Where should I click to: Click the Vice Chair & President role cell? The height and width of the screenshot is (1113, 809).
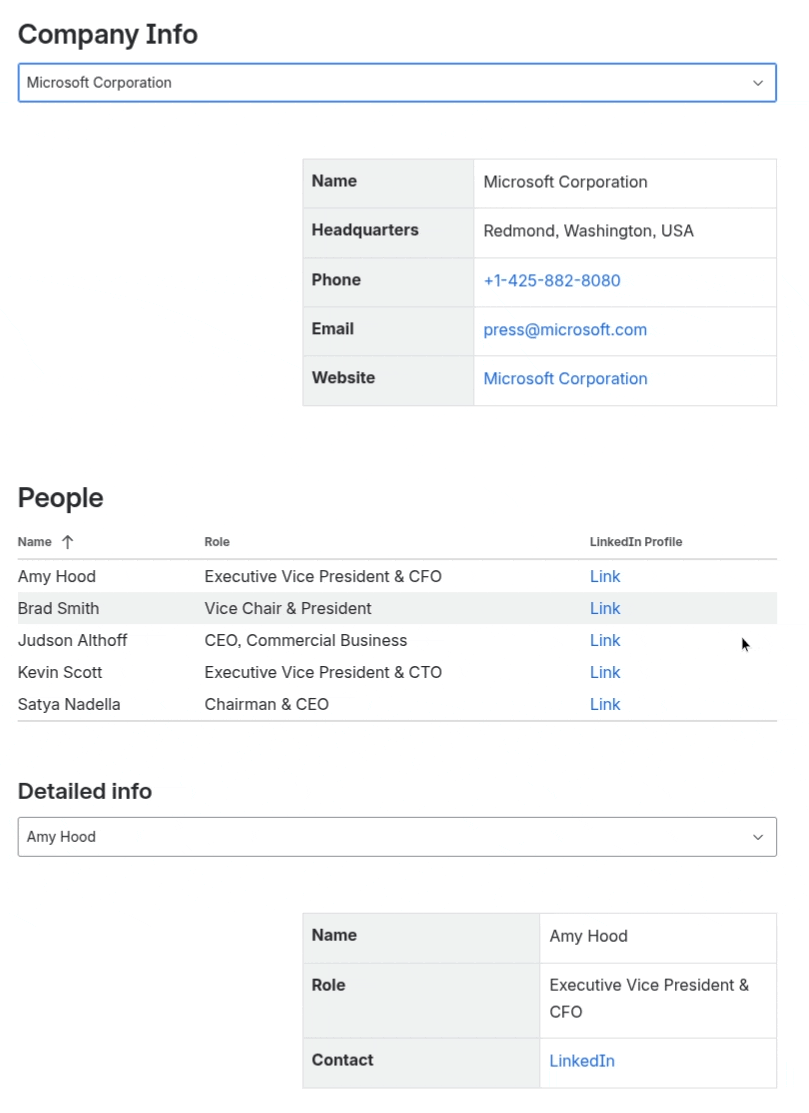click(287, 608)
